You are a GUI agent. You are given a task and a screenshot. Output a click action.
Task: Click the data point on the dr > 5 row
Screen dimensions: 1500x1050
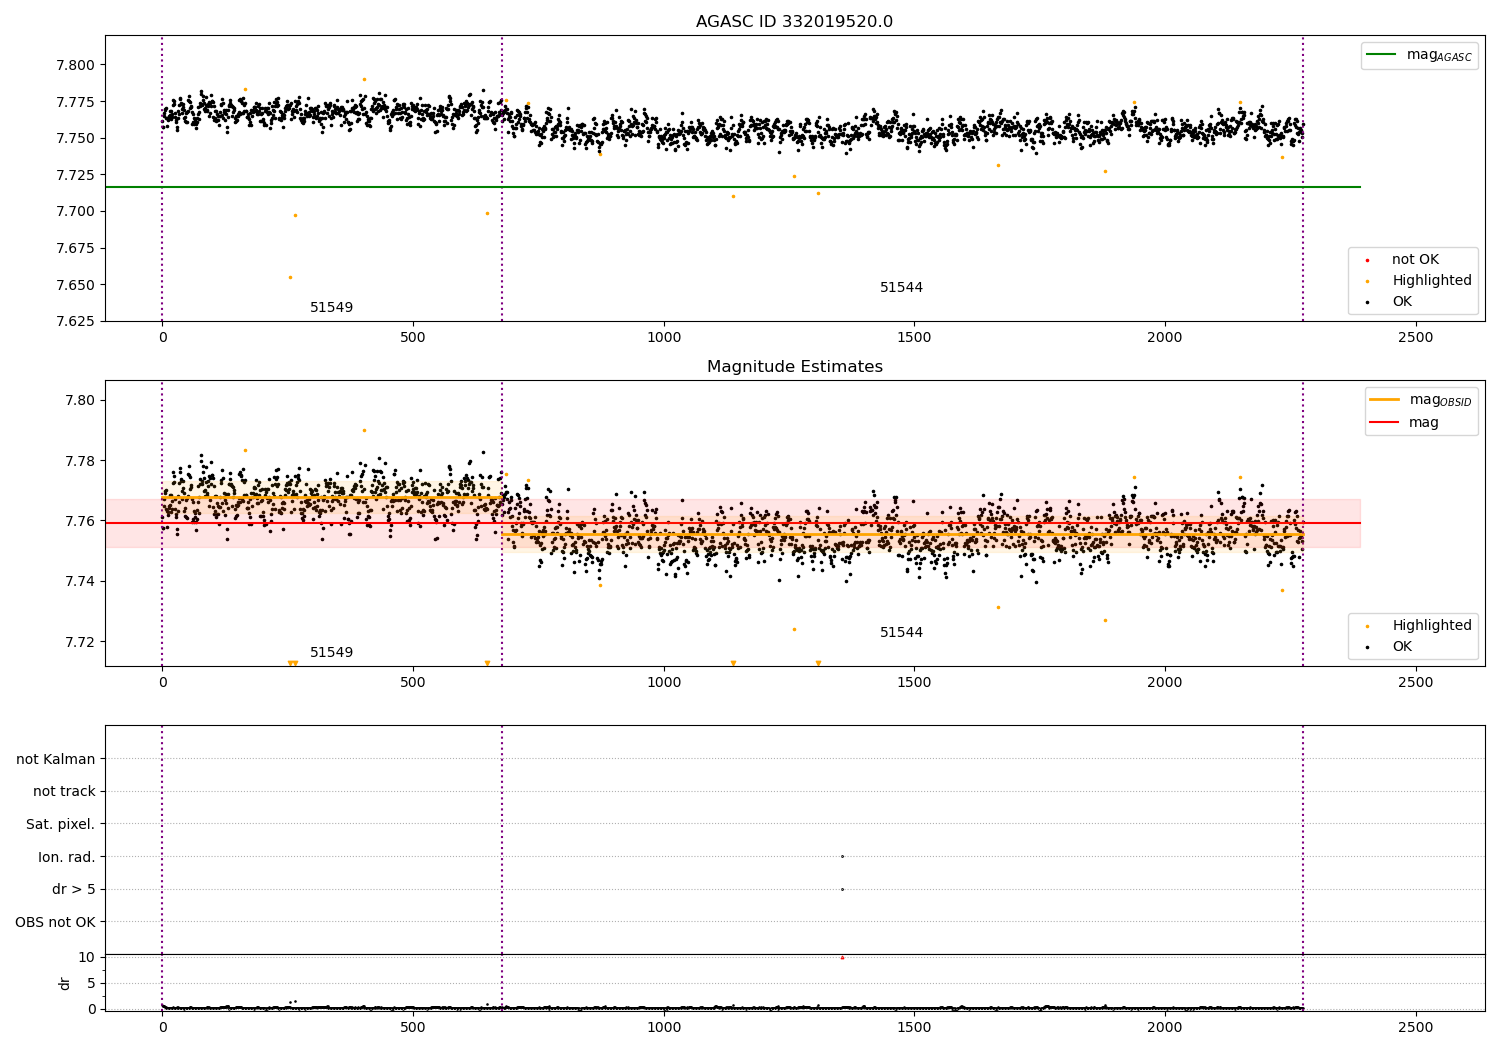(x=842, y=889)
